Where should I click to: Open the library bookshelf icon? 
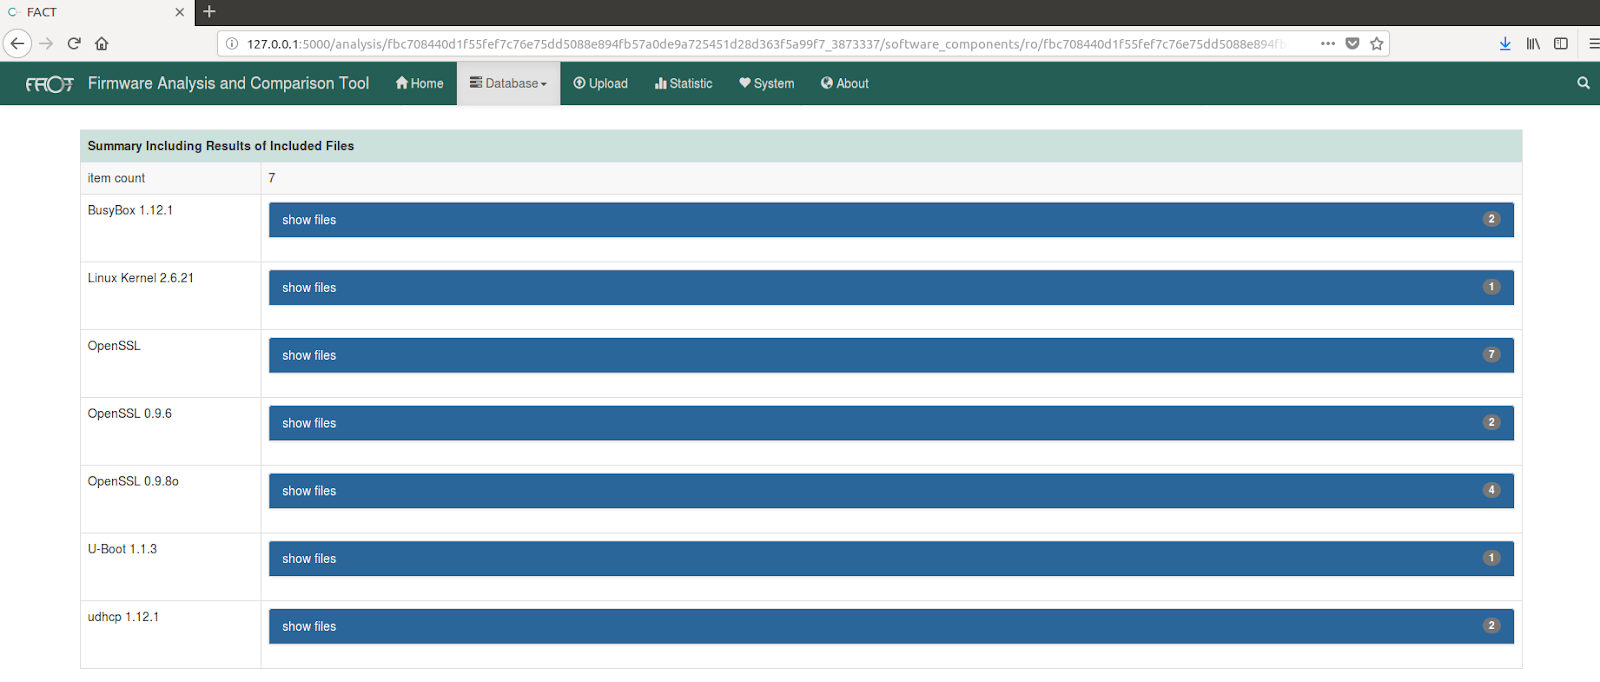click(x=1533, y=43)
